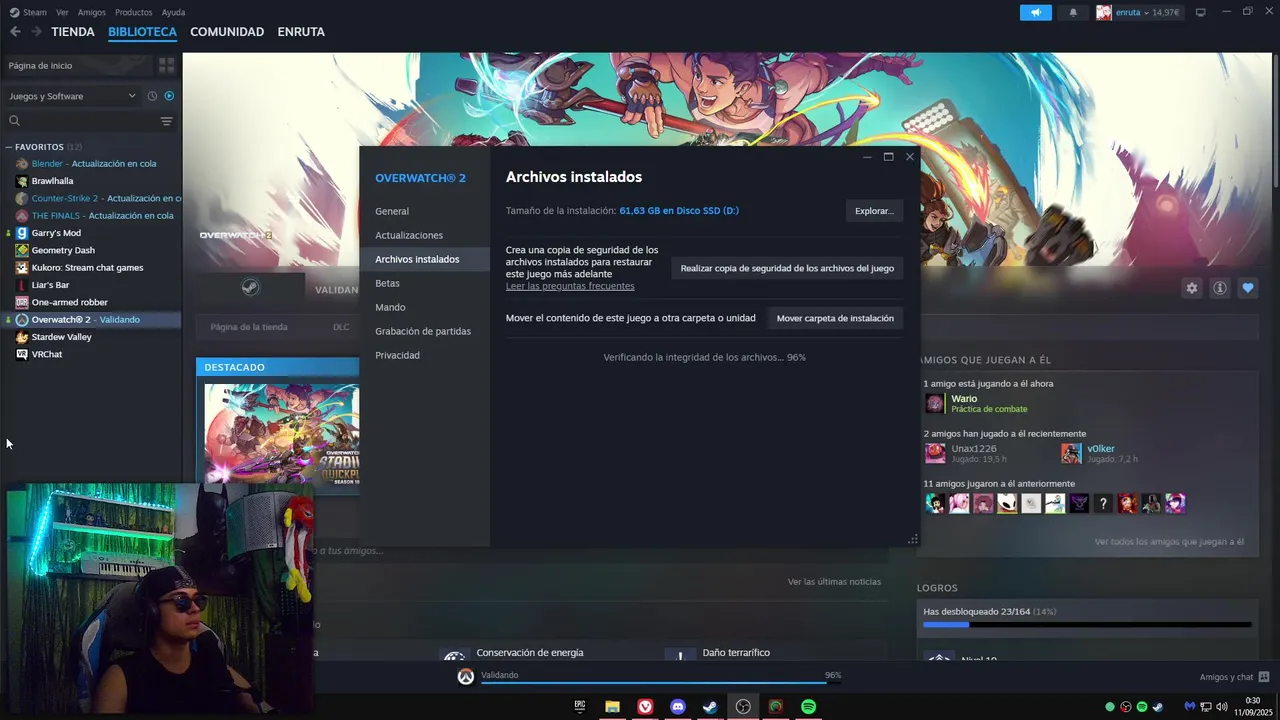Image resolution: width=1280 pixels, height=720 pixels.
Task: Go forward with the right arrow
Action: coord(36,31)
